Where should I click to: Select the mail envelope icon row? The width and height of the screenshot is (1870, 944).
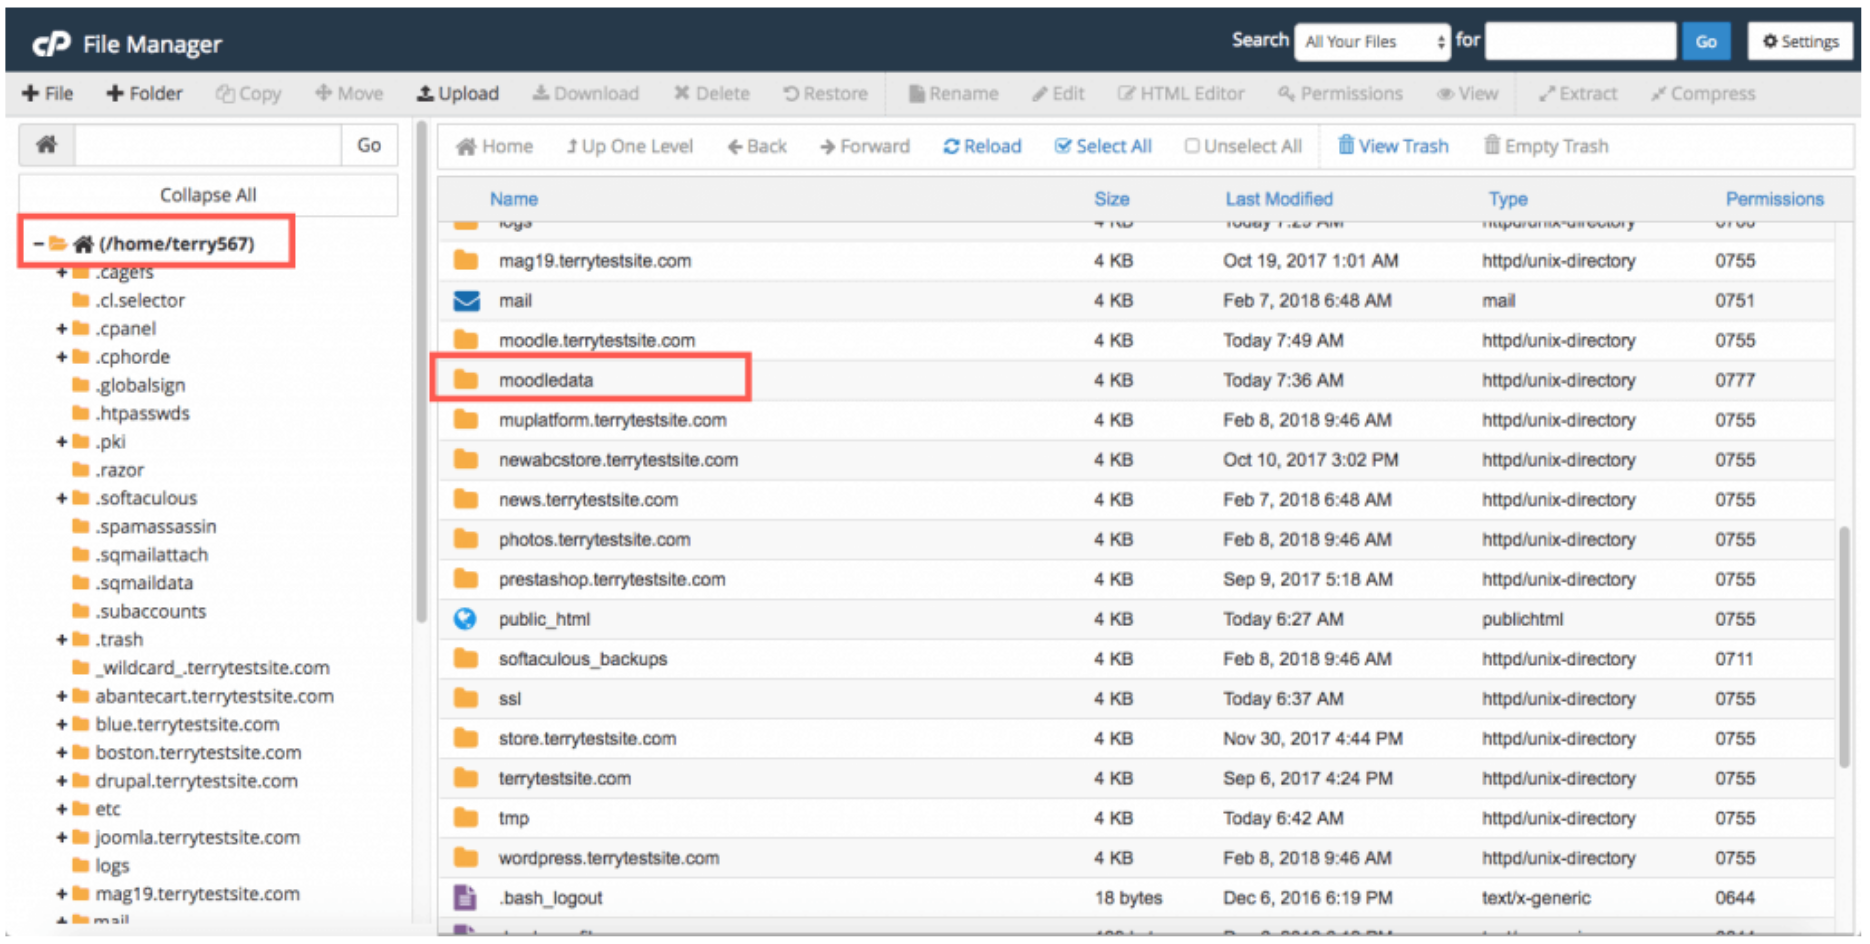tap(465, 300)
